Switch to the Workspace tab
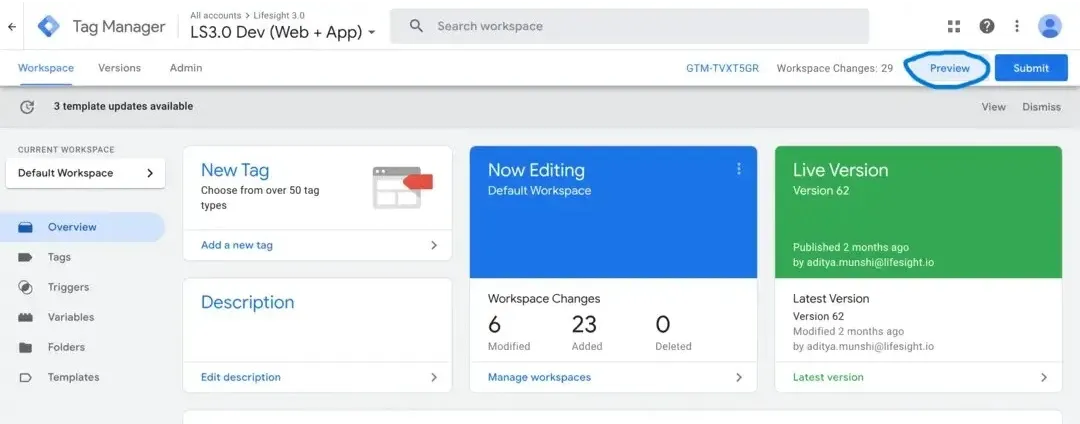The image size is (1080, 424). (x=45, y=68)
